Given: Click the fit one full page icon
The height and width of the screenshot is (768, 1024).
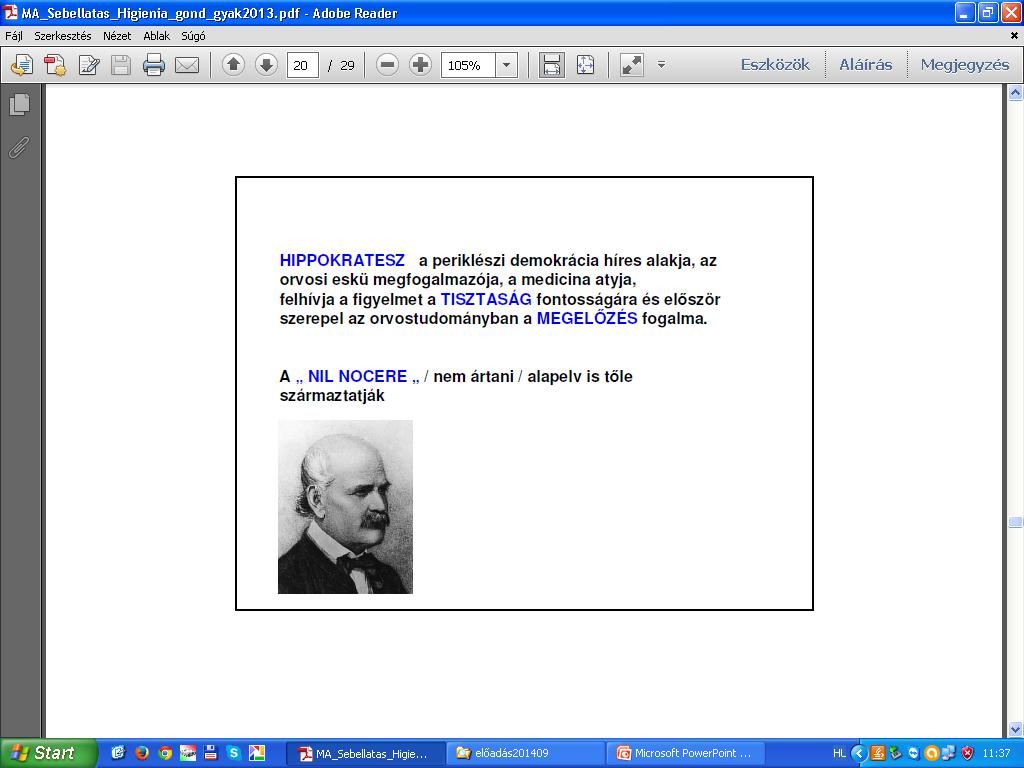Looking at the screenshot, I should [585, 65].
